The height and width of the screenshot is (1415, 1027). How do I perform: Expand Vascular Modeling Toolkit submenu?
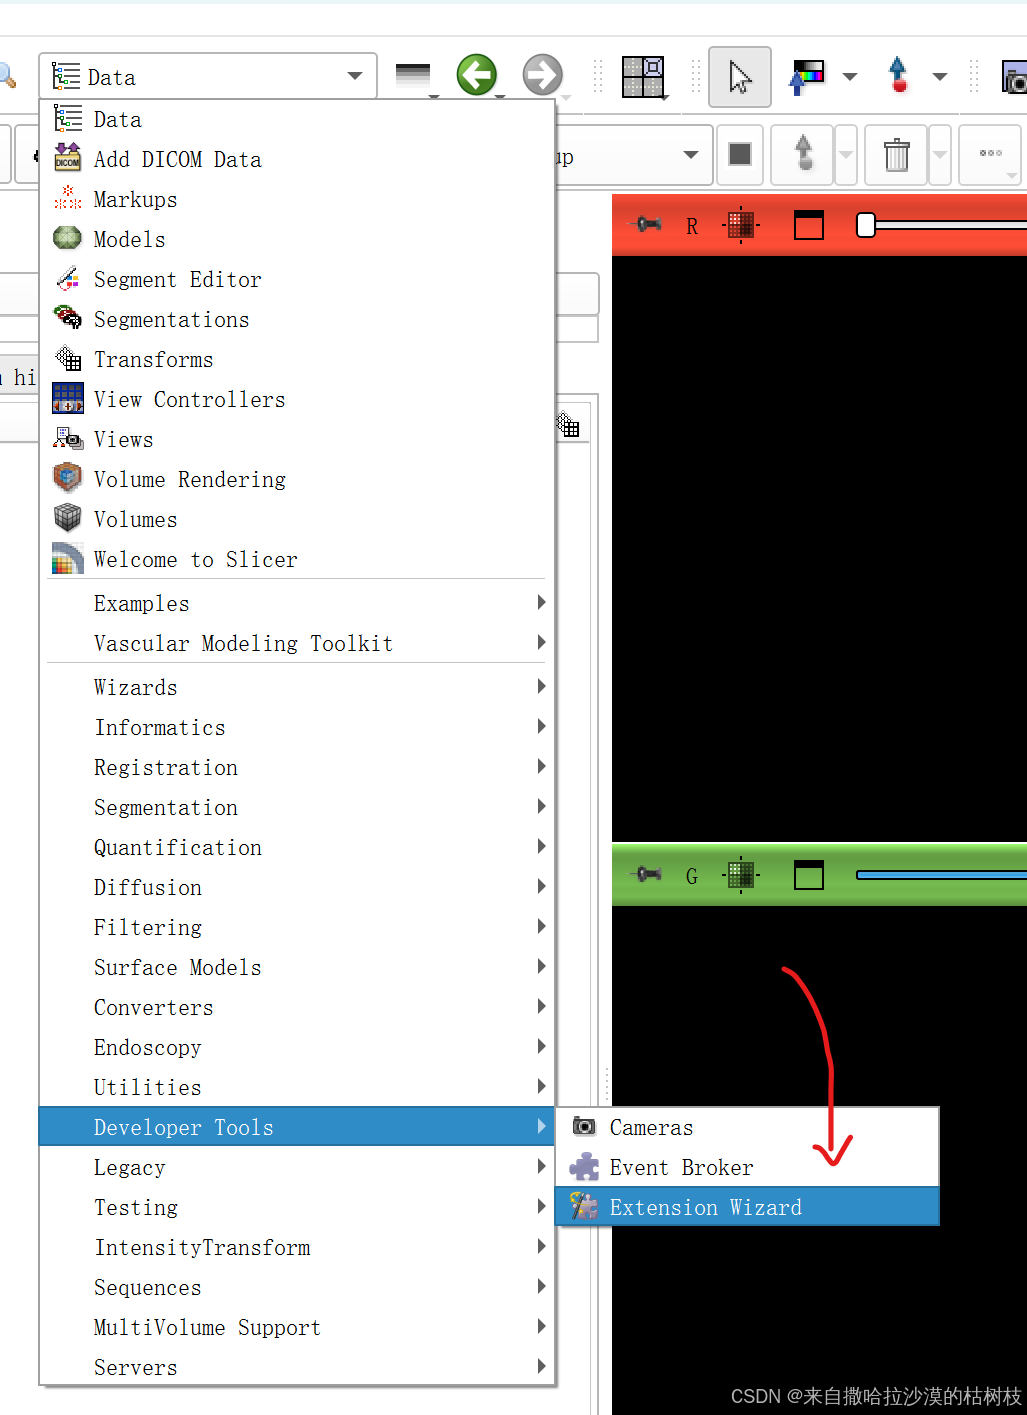point(297,643)
